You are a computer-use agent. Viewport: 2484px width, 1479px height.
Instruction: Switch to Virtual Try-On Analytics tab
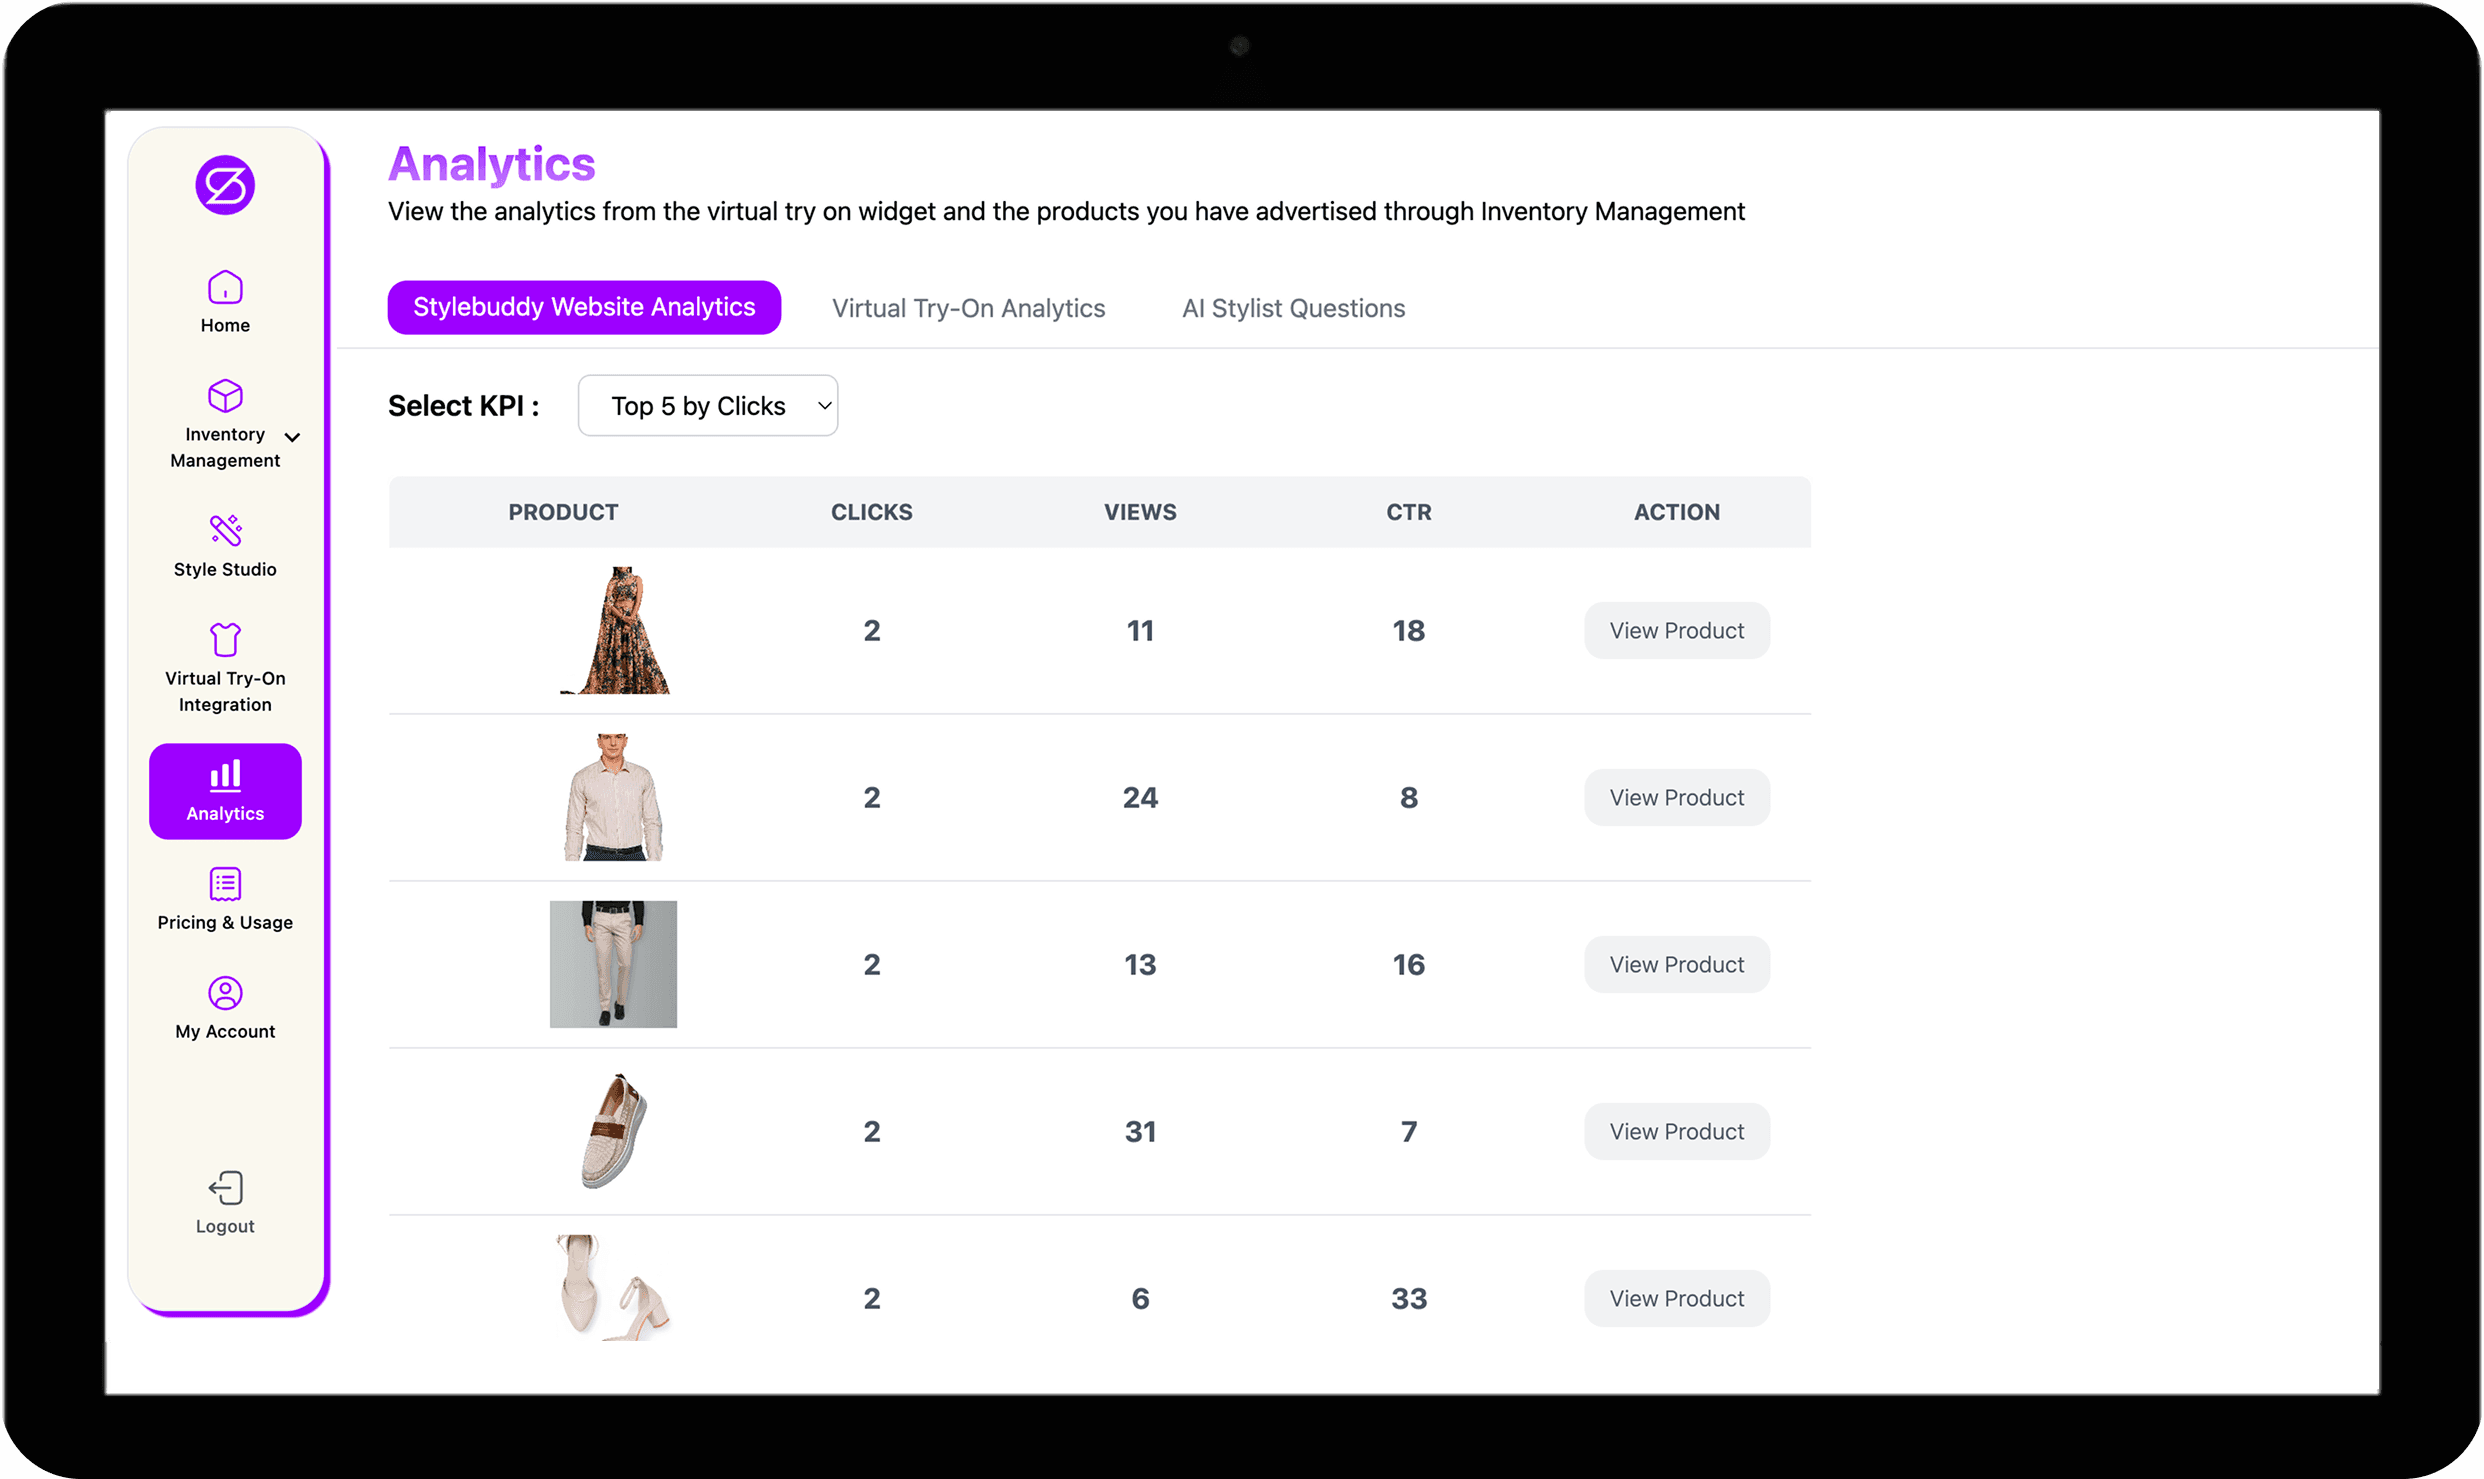pos(967,307)
